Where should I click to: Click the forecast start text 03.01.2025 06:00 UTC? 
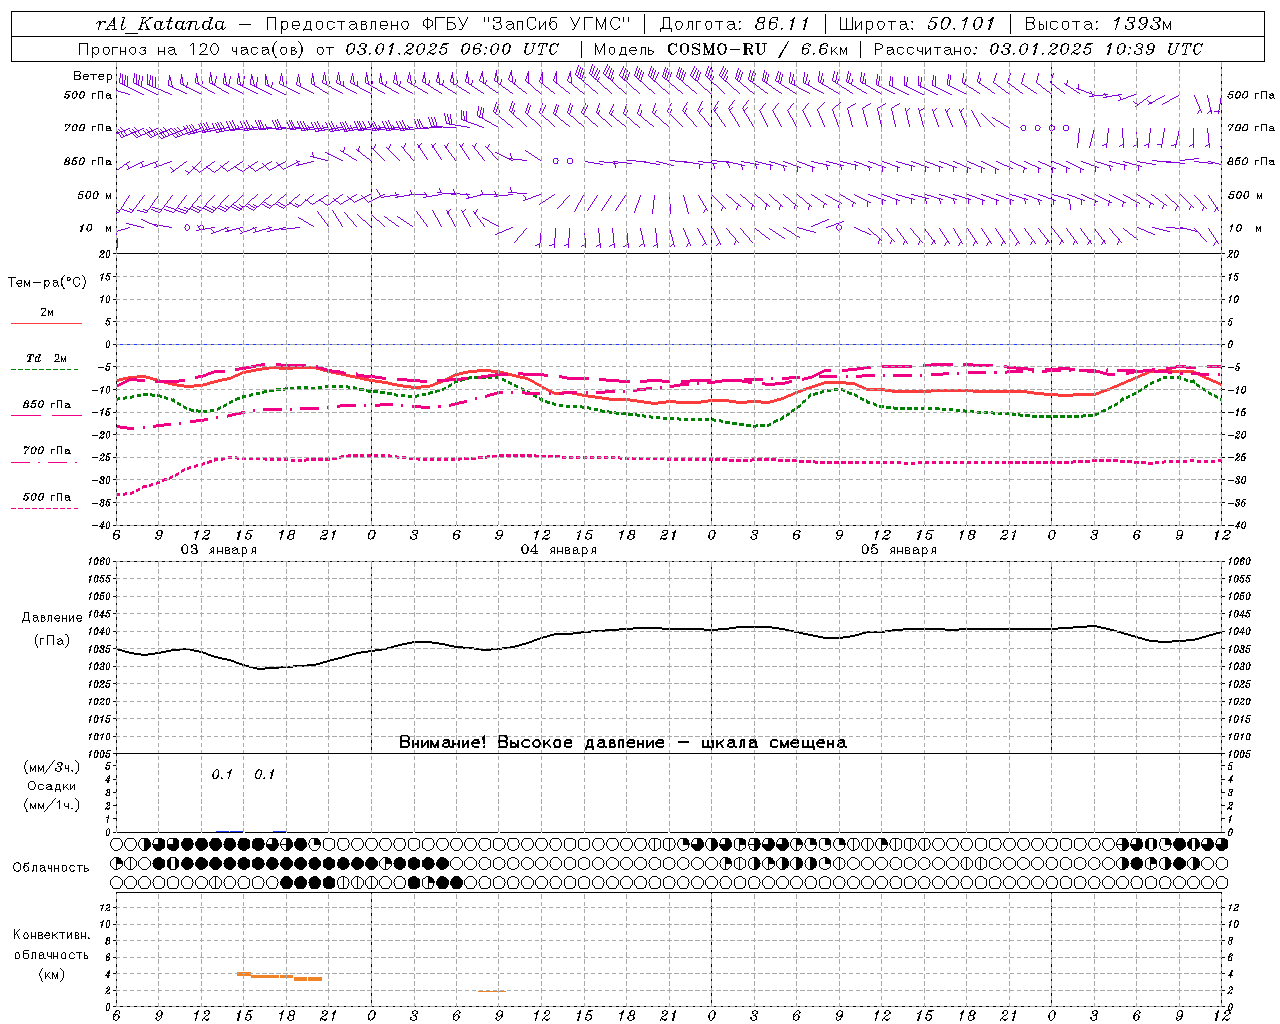(452, 49)
